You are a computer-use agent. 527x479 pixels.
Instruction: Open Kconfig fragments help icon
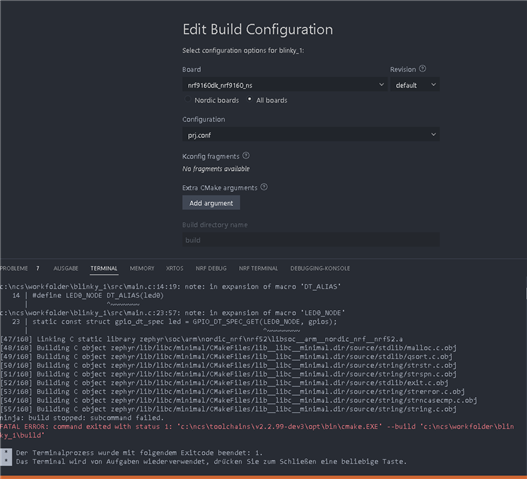click(x=246, y=156)
